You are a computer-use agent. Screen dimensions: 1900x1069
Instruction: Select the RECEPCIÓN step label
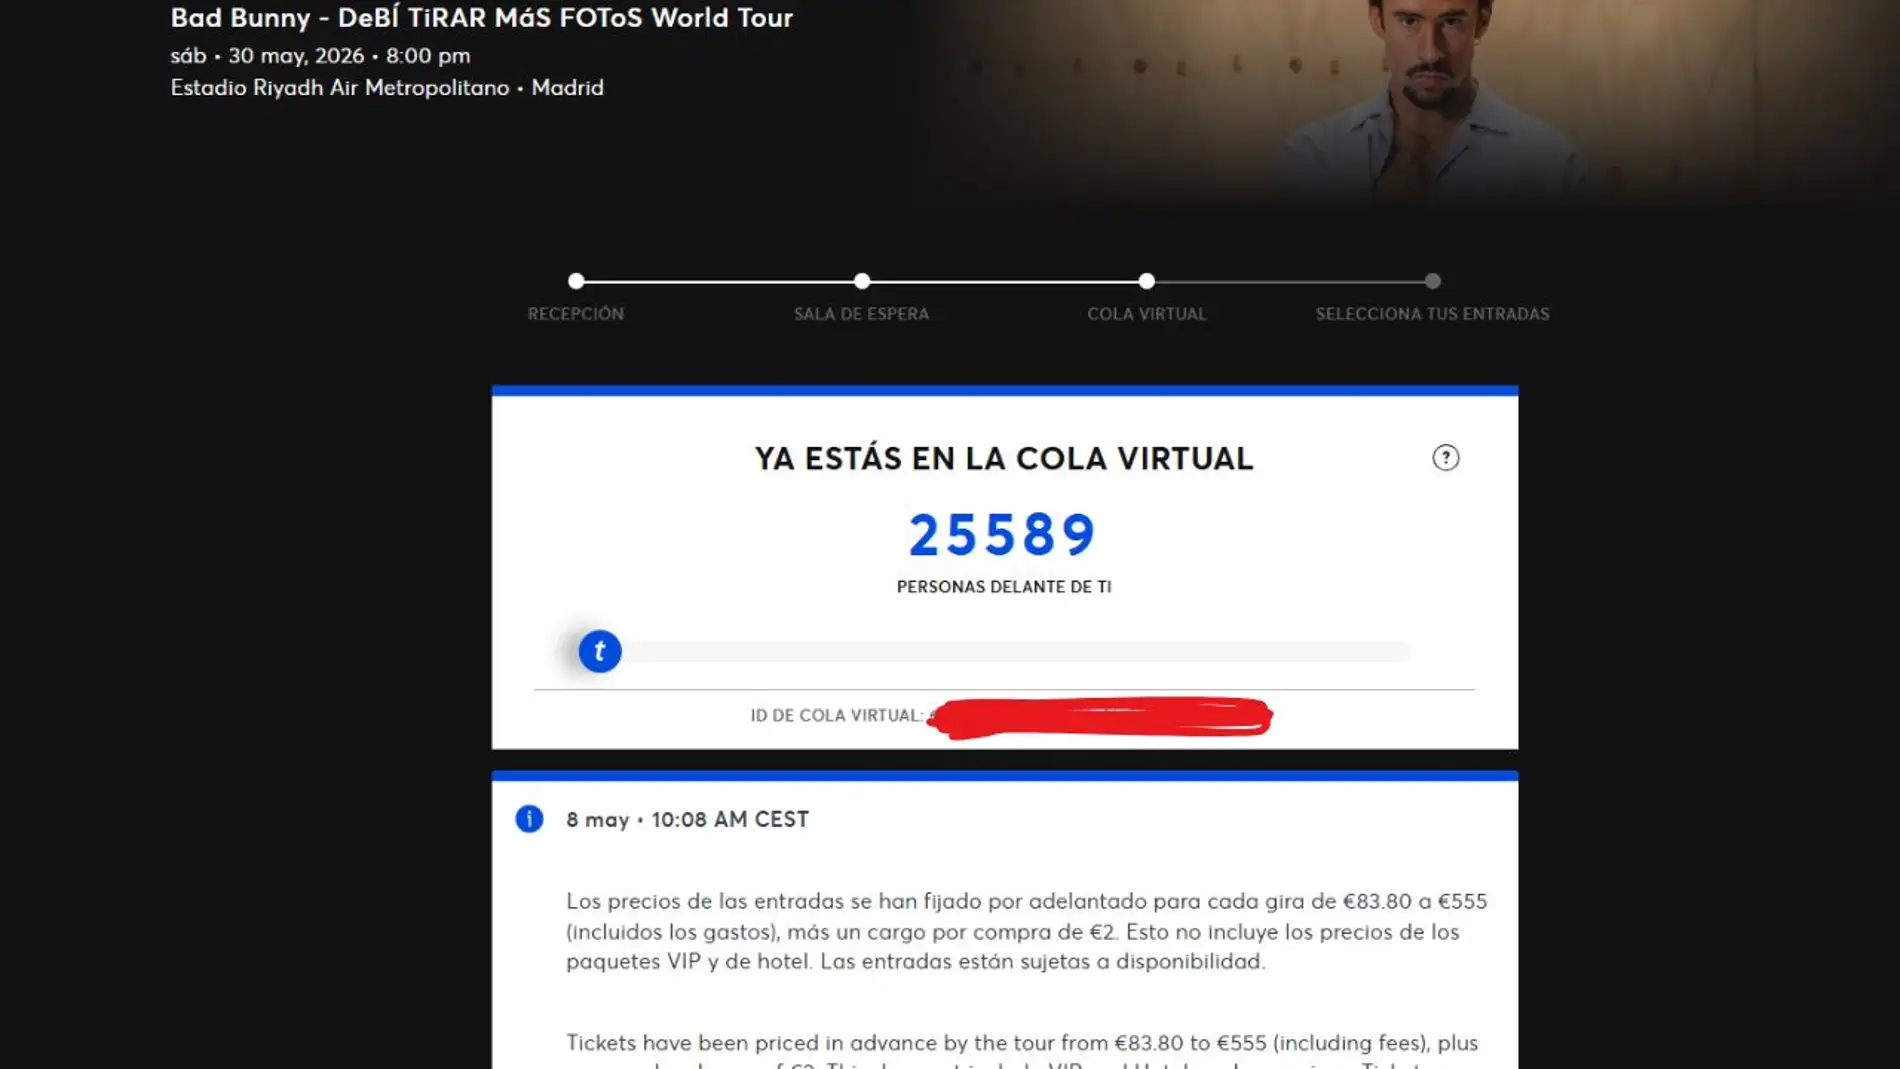point(576,314)
